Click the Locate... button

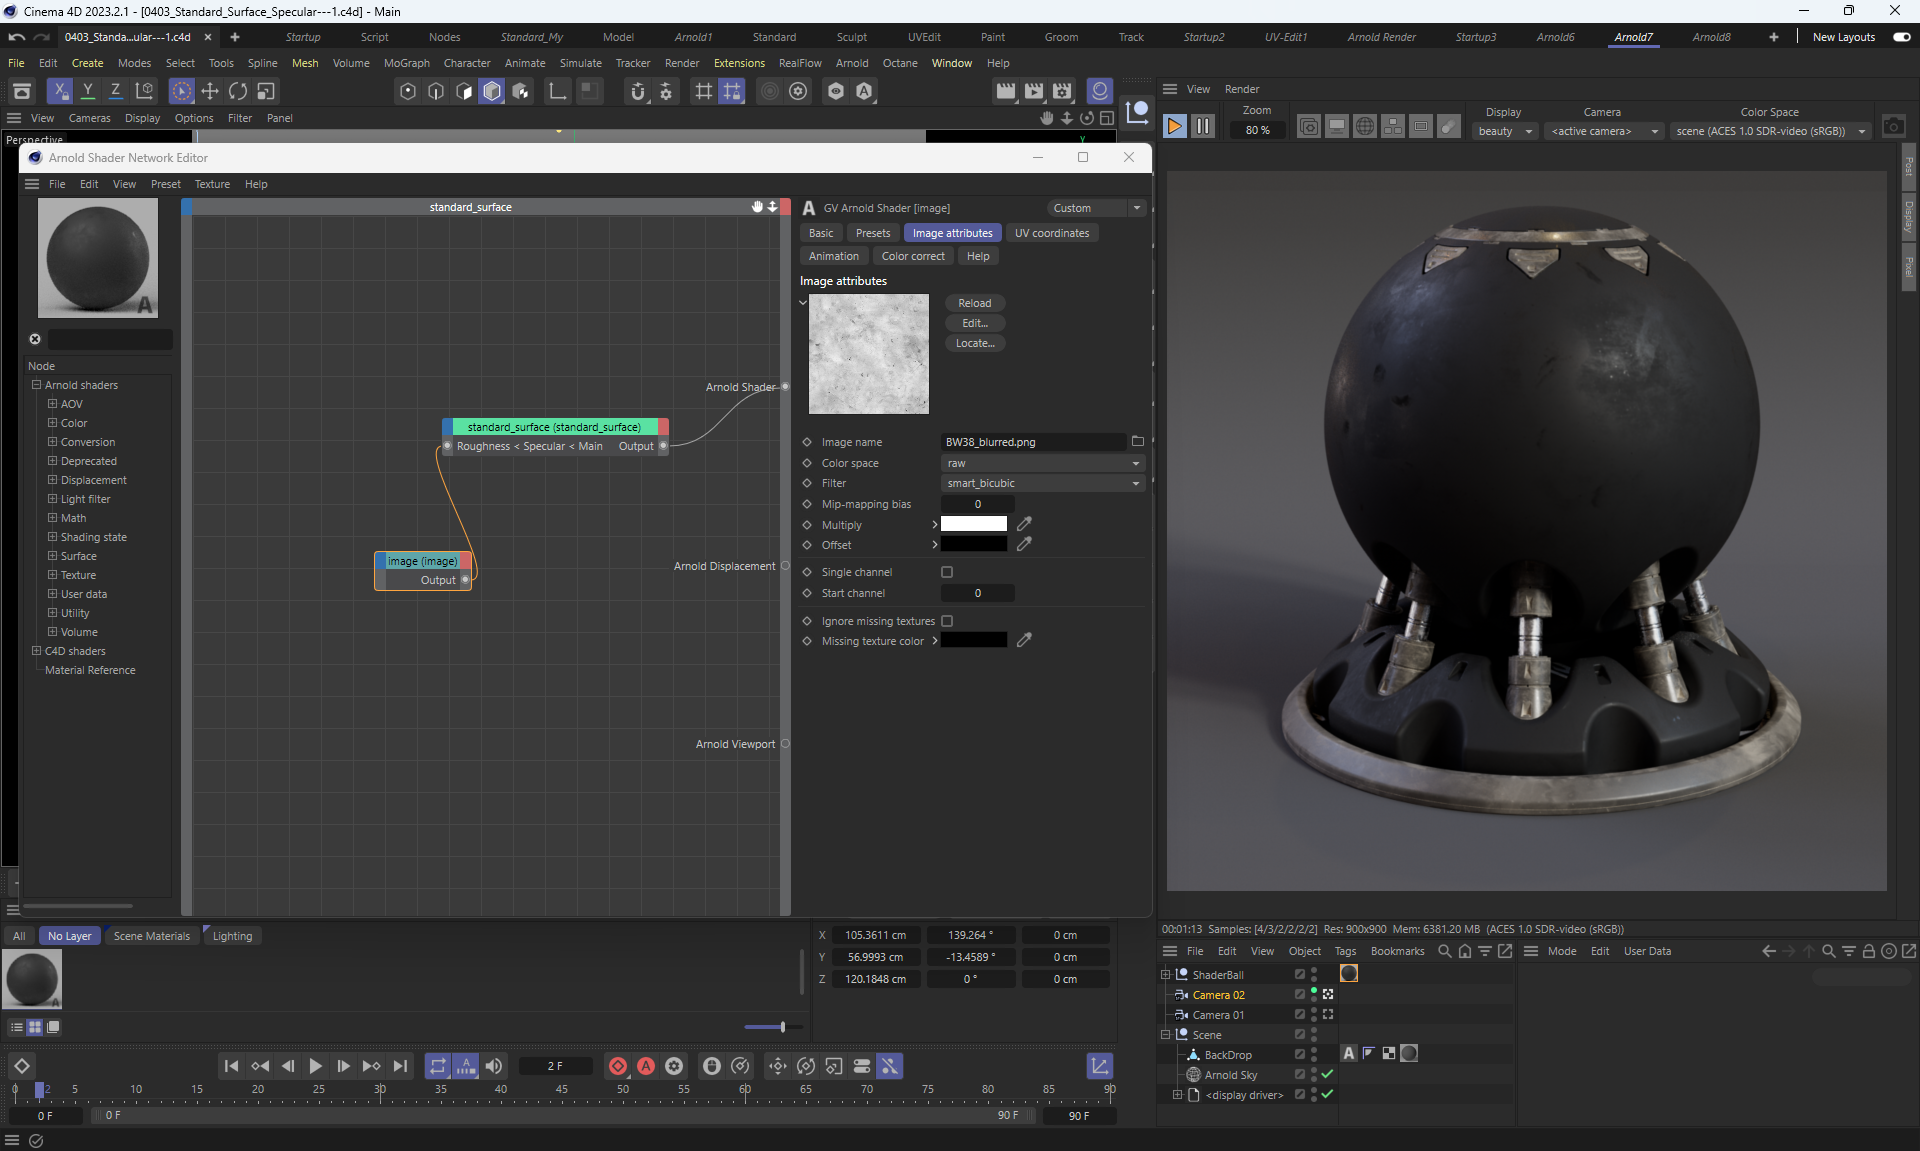click(974, 343)
